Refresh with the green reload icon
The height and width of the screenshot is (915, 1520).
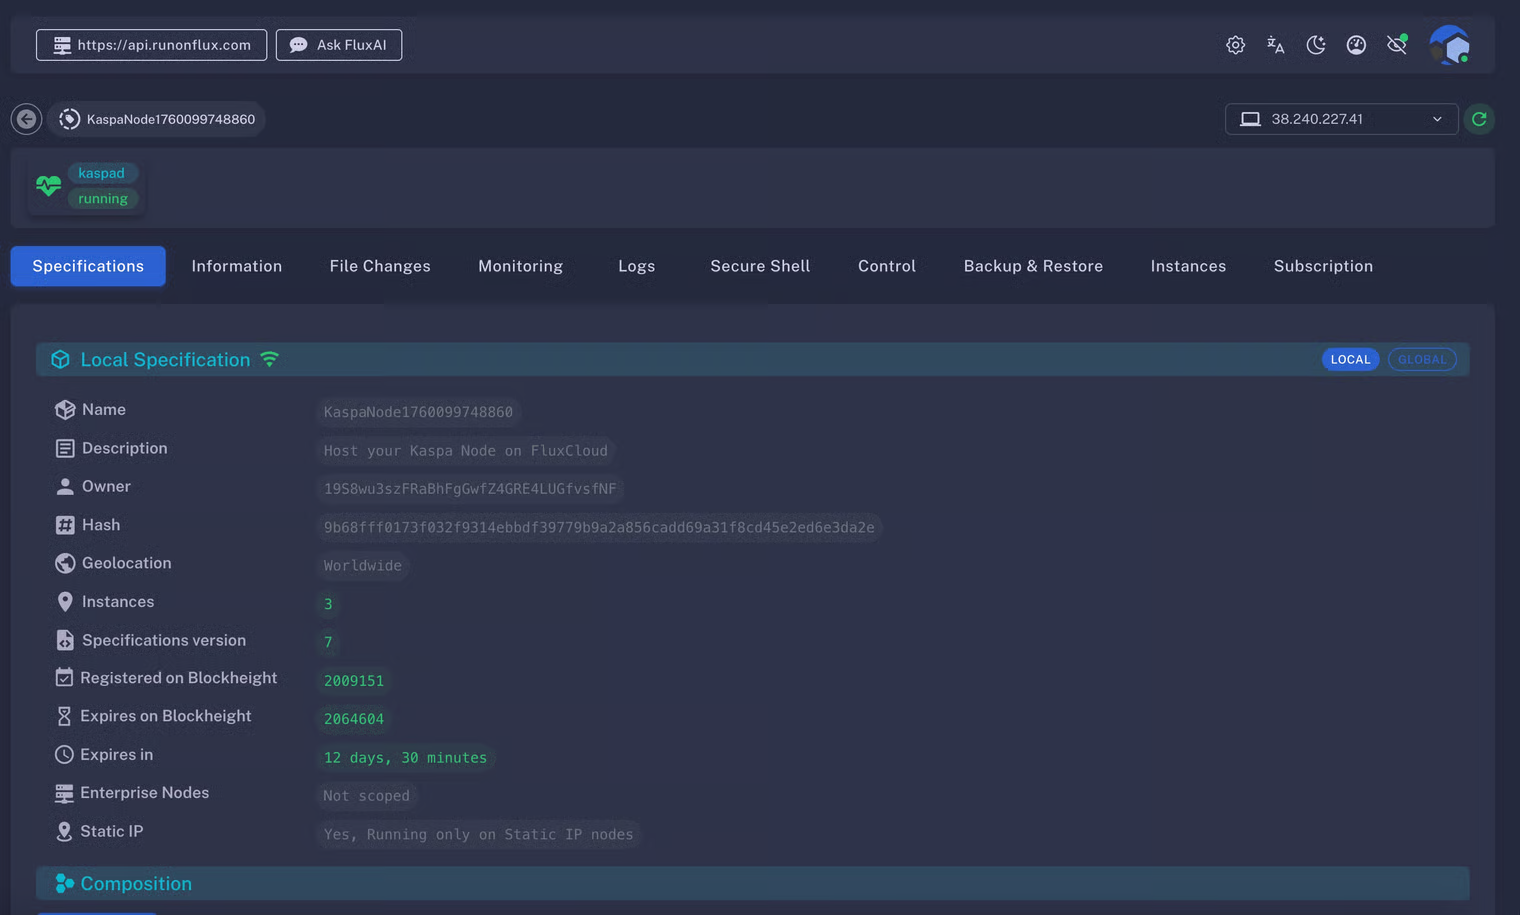click(x=1479, y=119)
